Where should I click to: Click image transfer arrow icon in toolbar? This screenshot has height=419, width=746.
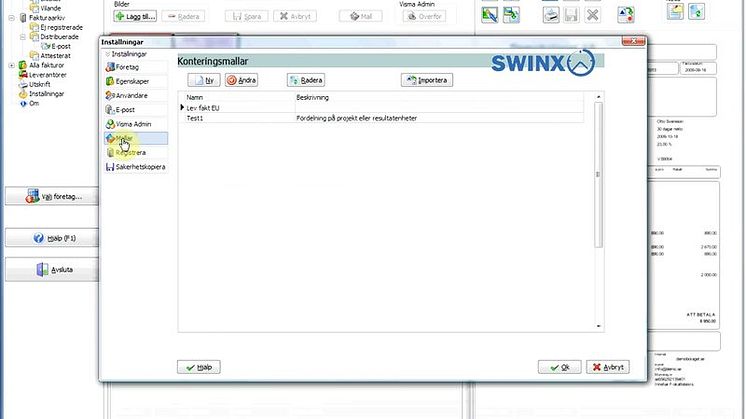pyautogui.click(x=511, y=15)
